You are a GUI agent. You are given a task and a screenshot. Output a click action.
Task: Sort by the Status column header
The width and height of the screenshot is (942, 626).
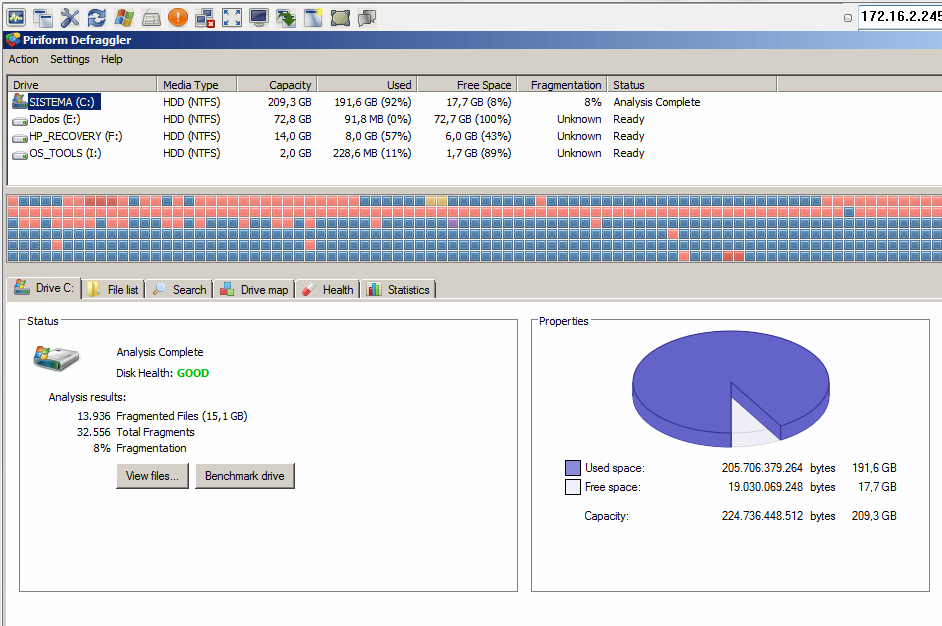point(692,84)
